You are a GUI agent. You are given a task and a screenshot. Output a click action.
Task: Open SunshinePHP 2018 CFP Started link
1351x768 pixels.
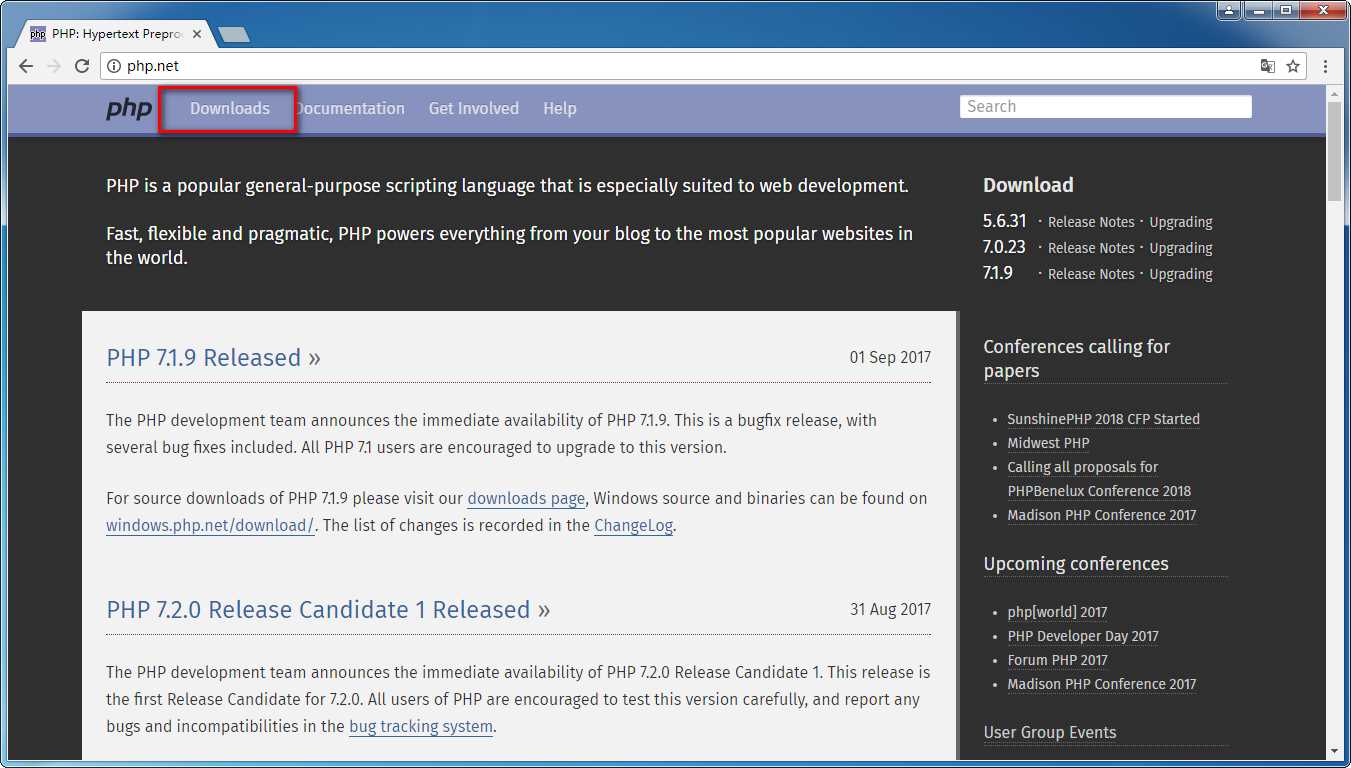pyautogui.click(x=1104, y=419)
